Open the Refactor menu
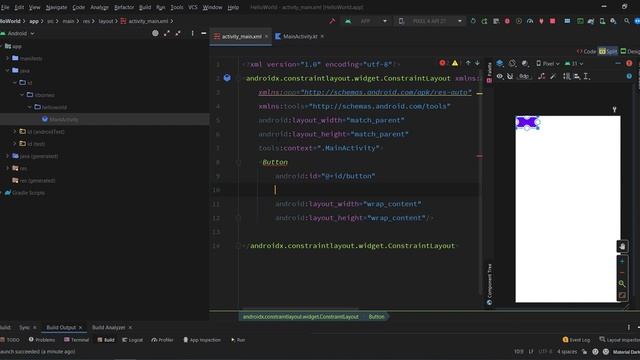The height and width of the screenshot is (360, 640). [124, 7]
